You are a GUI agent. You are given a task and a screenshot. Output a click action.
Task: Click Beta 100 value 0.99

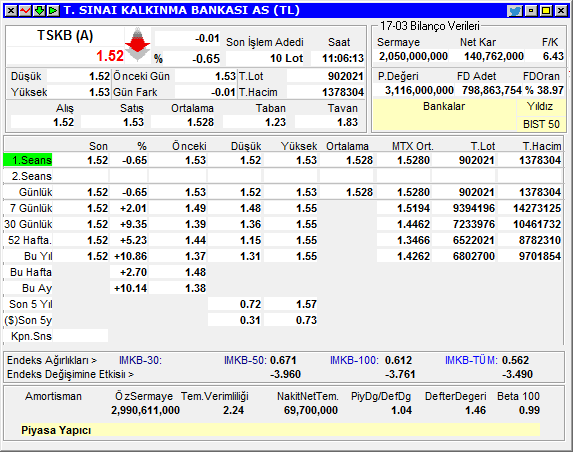pos(529,410)
